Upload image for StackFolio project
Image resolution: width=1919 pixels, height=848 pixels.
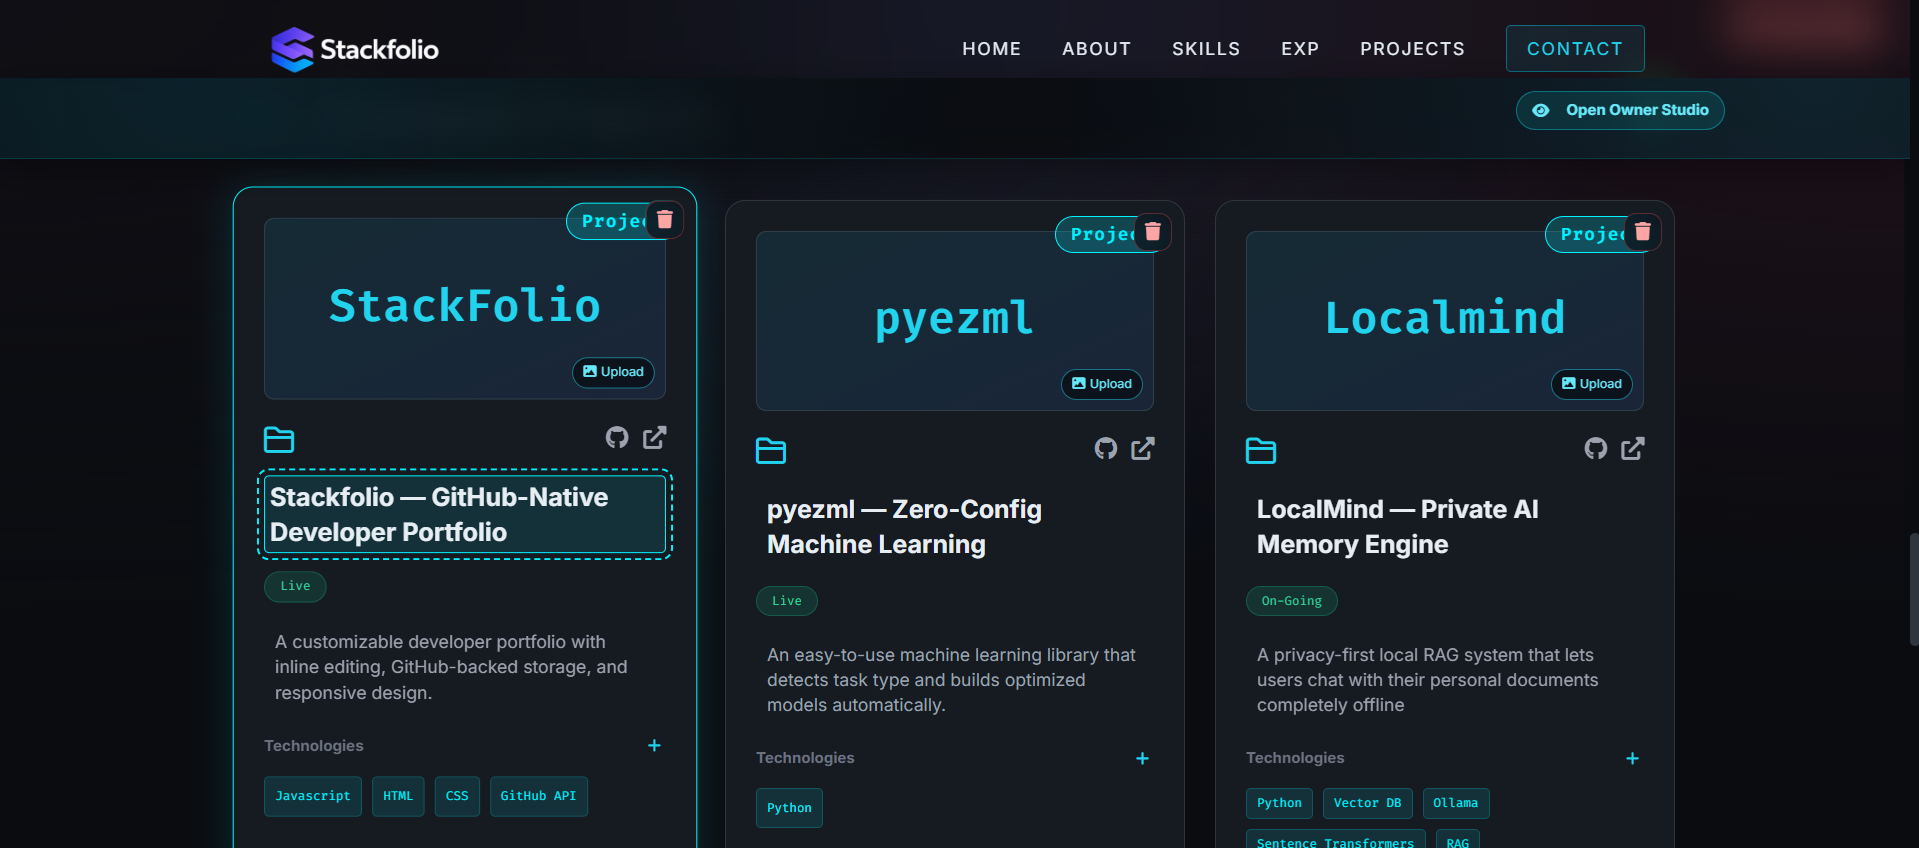pyautogui.click(x=613, y=372)
